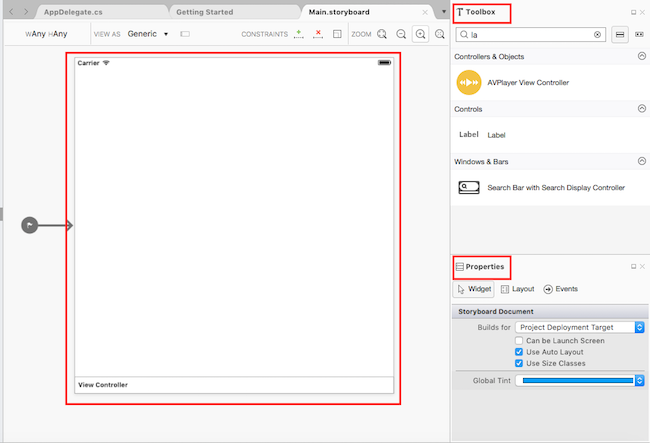The image size is (650, 443).
Task: Navigate back with the left arrow
Action: click(x=11, y=12)
